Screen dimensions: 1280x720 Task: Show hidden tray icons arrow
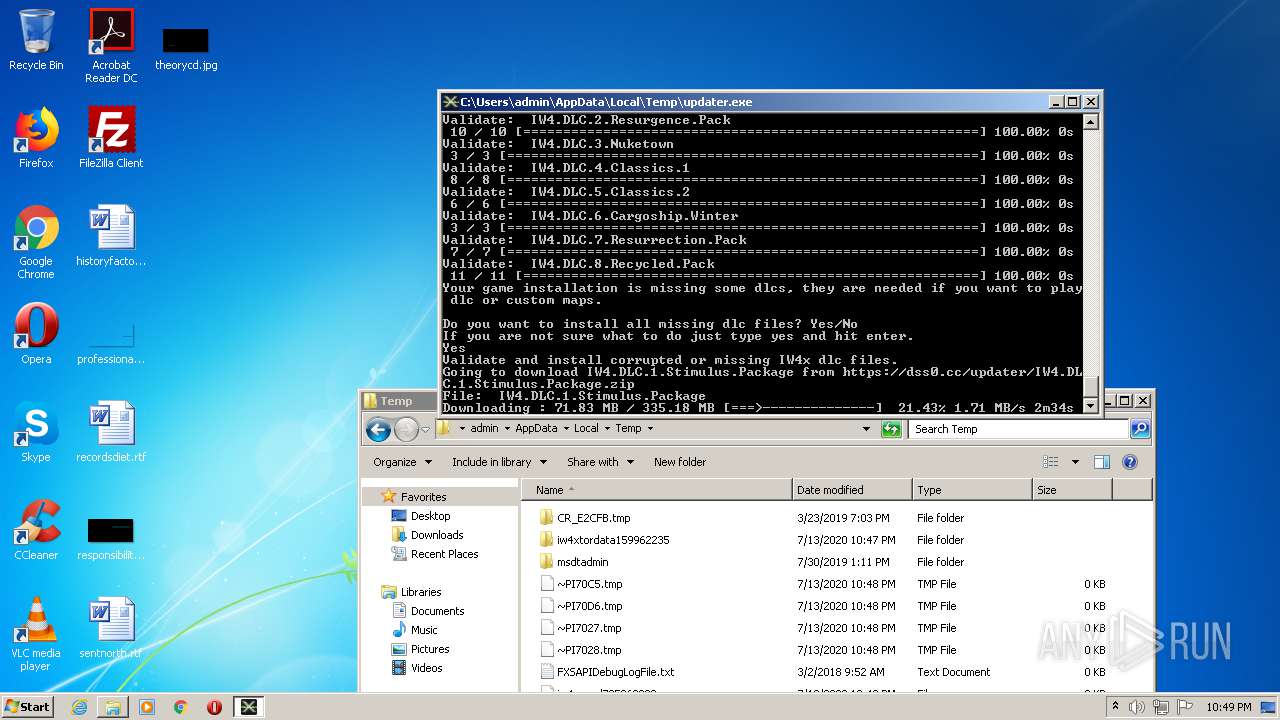coord(1115,706)
